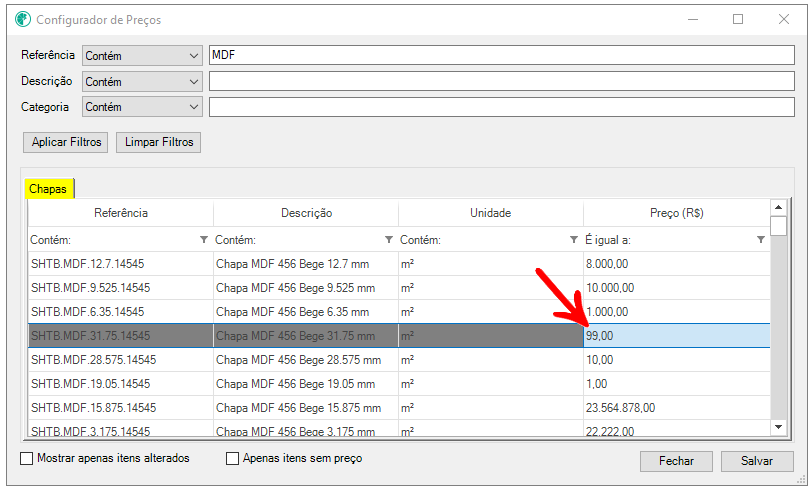Maximize the Configurador de Preços window

[x=738, y=19]
